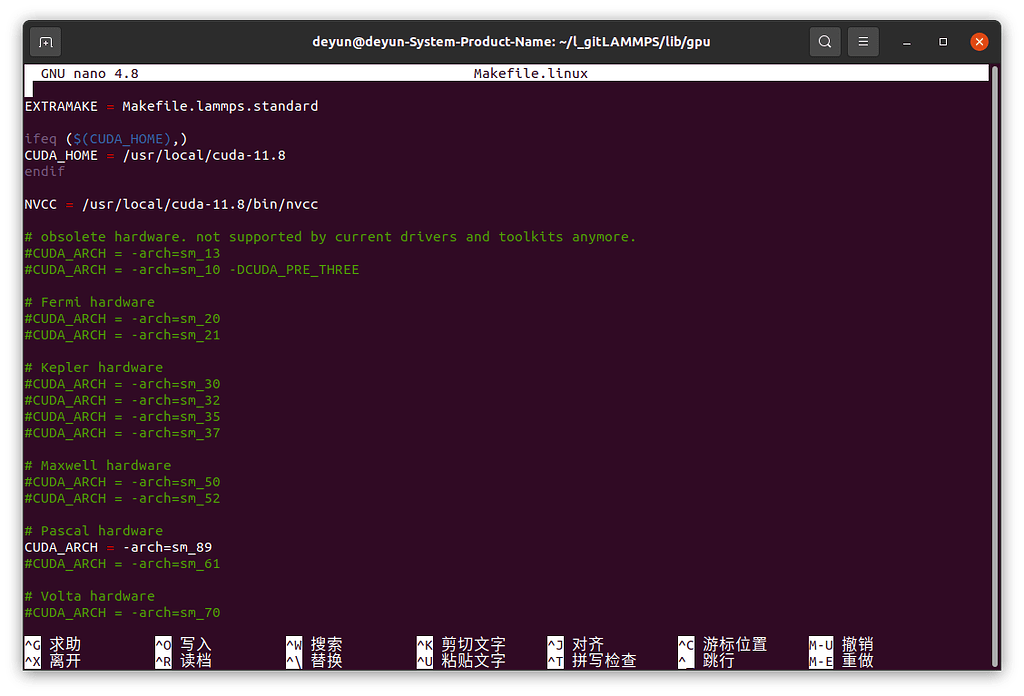Click the ^W 搜索 search shortcut
Screen dimensions: 1024x696
[314, 644]
